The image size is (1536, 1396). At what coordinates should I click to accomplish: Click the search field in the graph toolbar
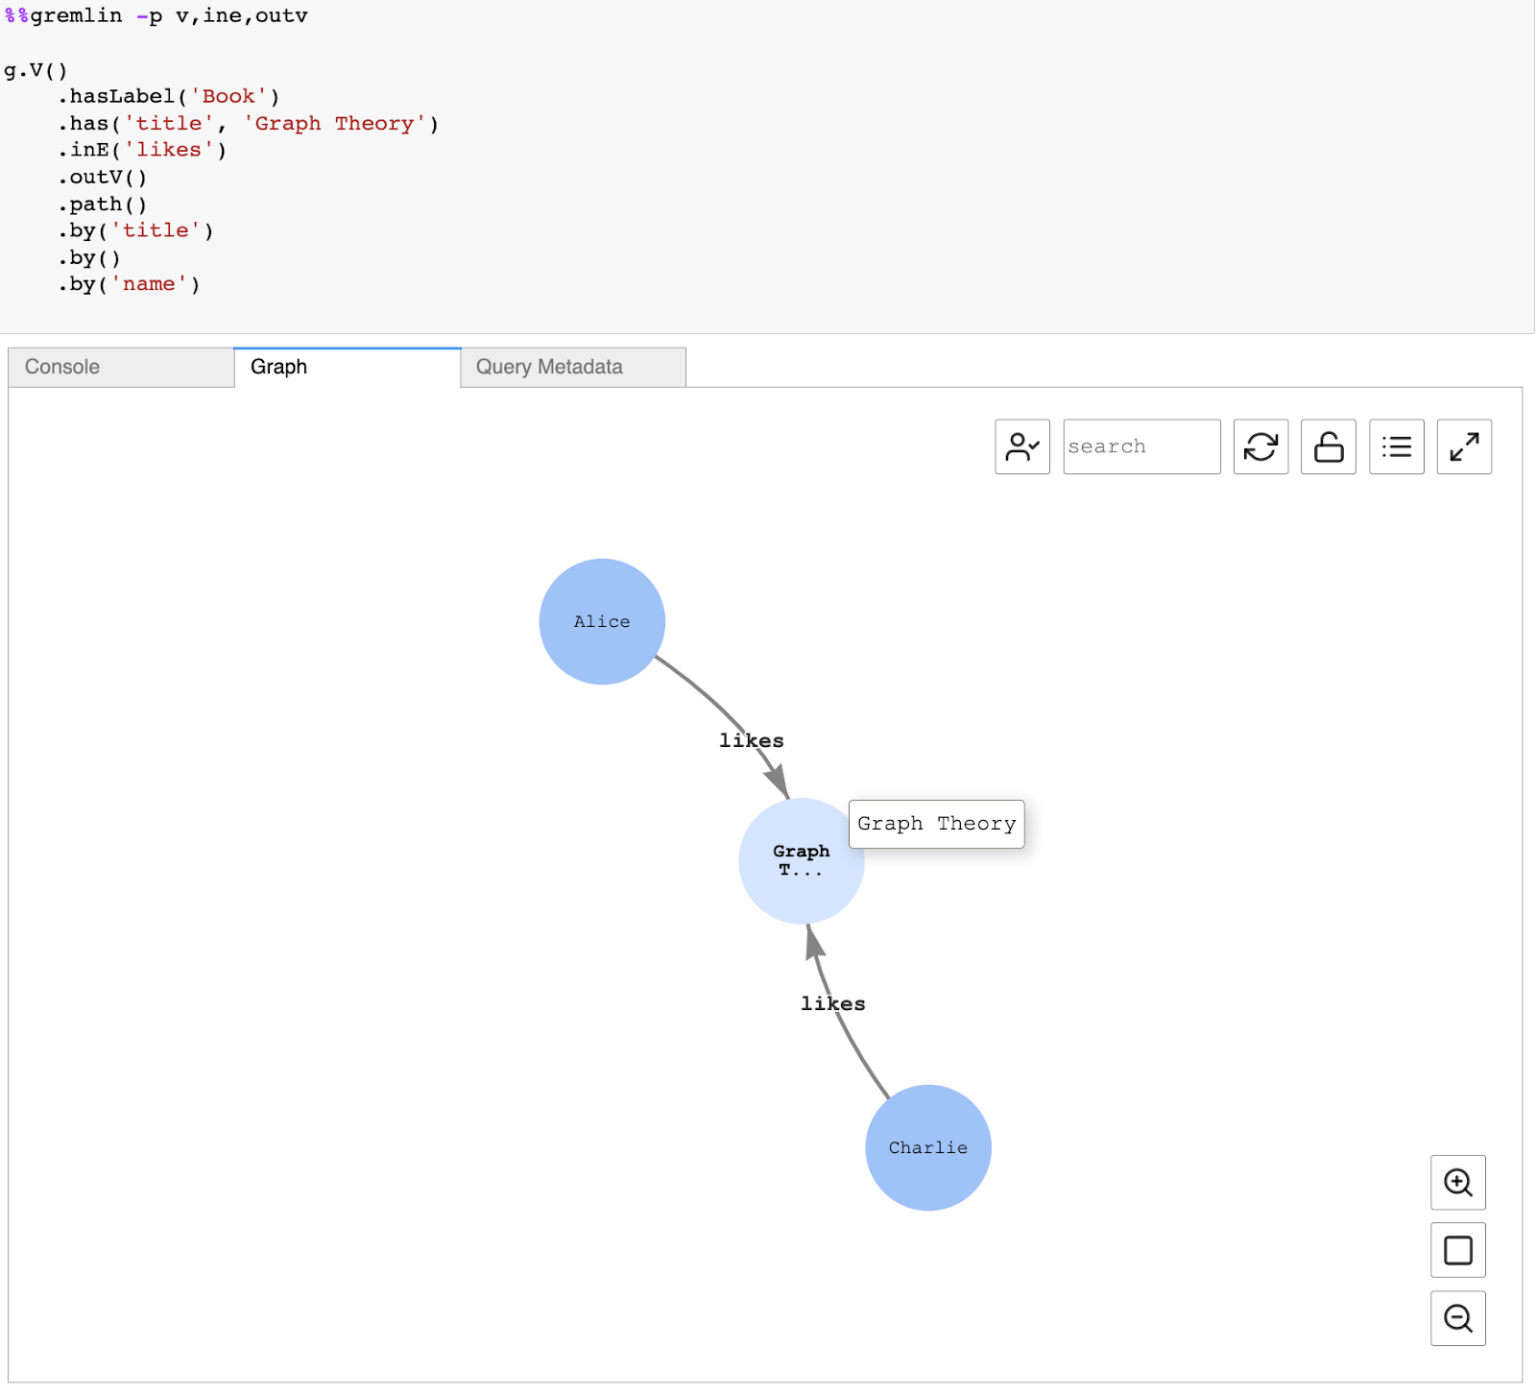pyautogui.click(x=1141, y=446)
